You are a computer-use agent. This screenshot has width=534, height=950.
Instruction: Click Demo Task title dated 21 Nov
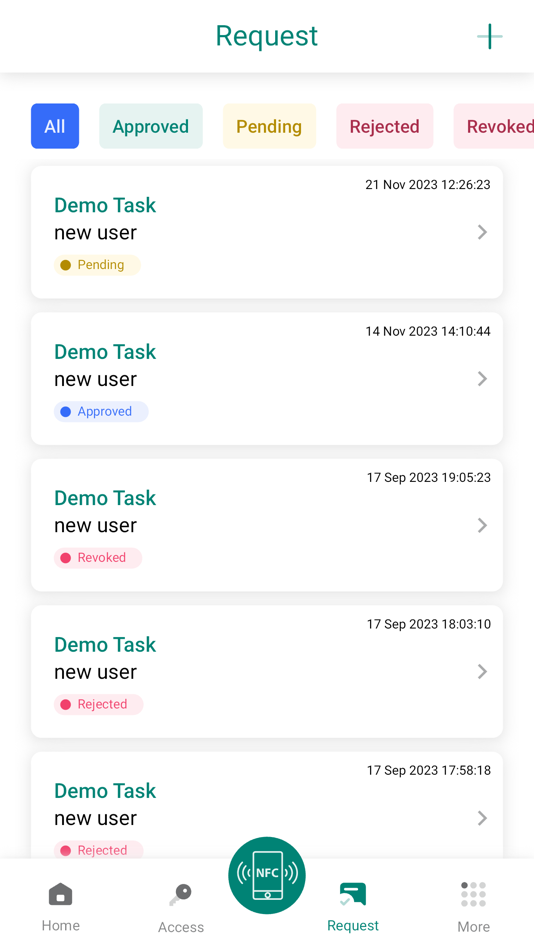105,205
